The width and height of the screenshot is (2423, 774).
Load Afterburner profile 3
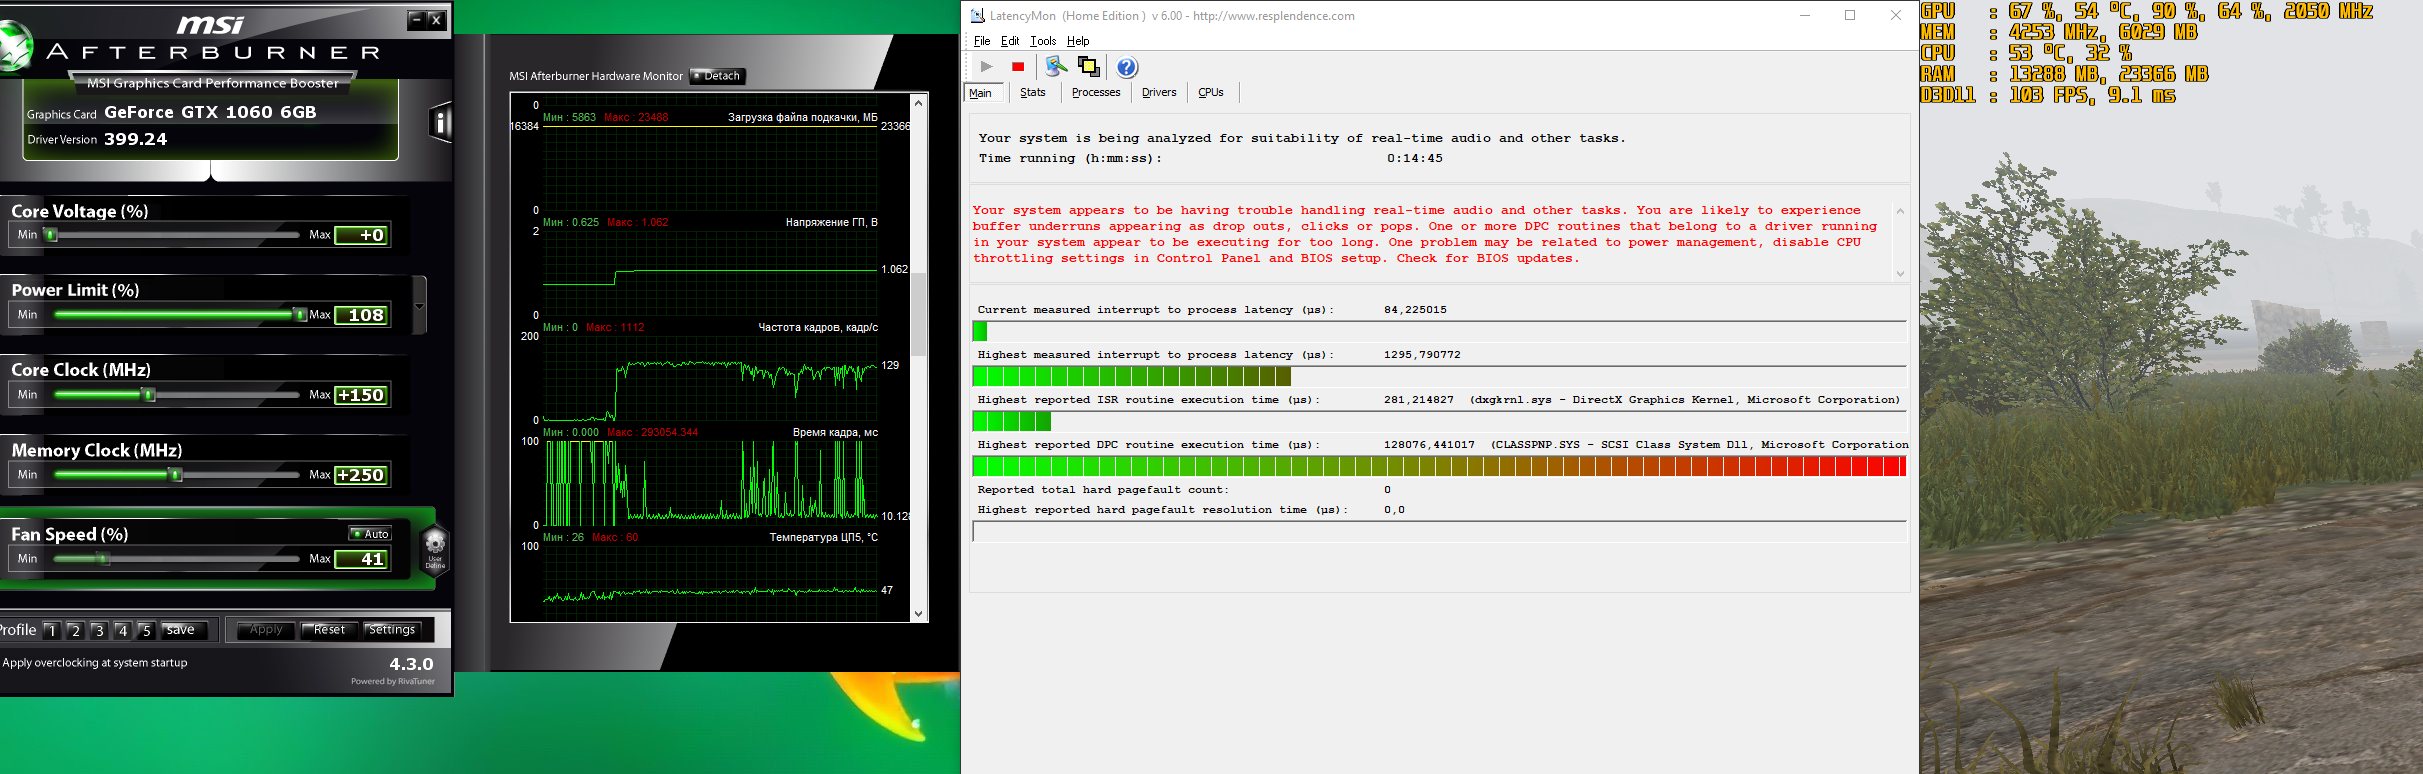click(99, 630)
